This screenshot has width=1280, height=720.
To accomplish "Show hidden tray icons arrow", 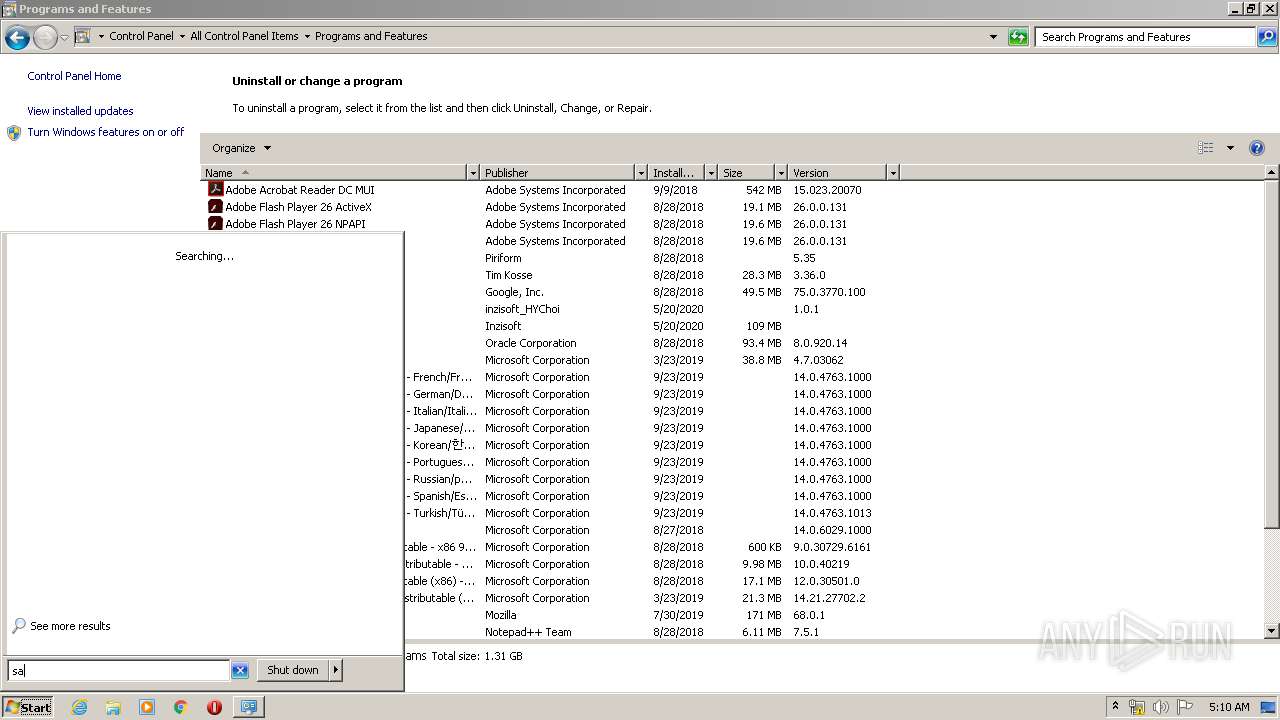I will tap(1116, 707).
